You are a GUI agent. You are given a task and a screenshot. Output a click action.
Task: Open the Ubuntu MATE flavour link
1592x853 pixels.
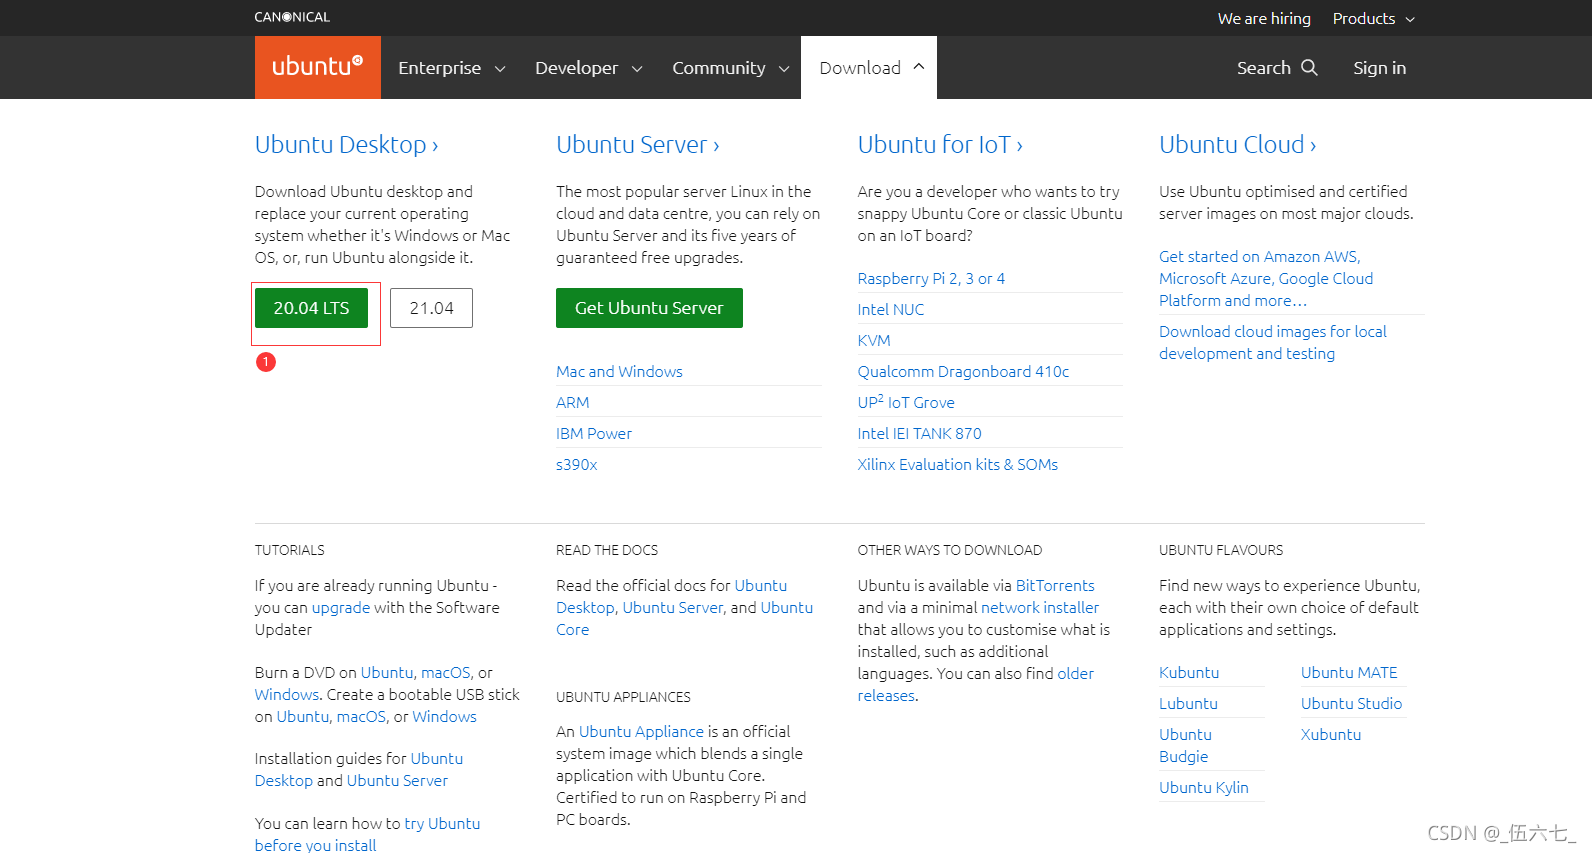point(1349,672)
